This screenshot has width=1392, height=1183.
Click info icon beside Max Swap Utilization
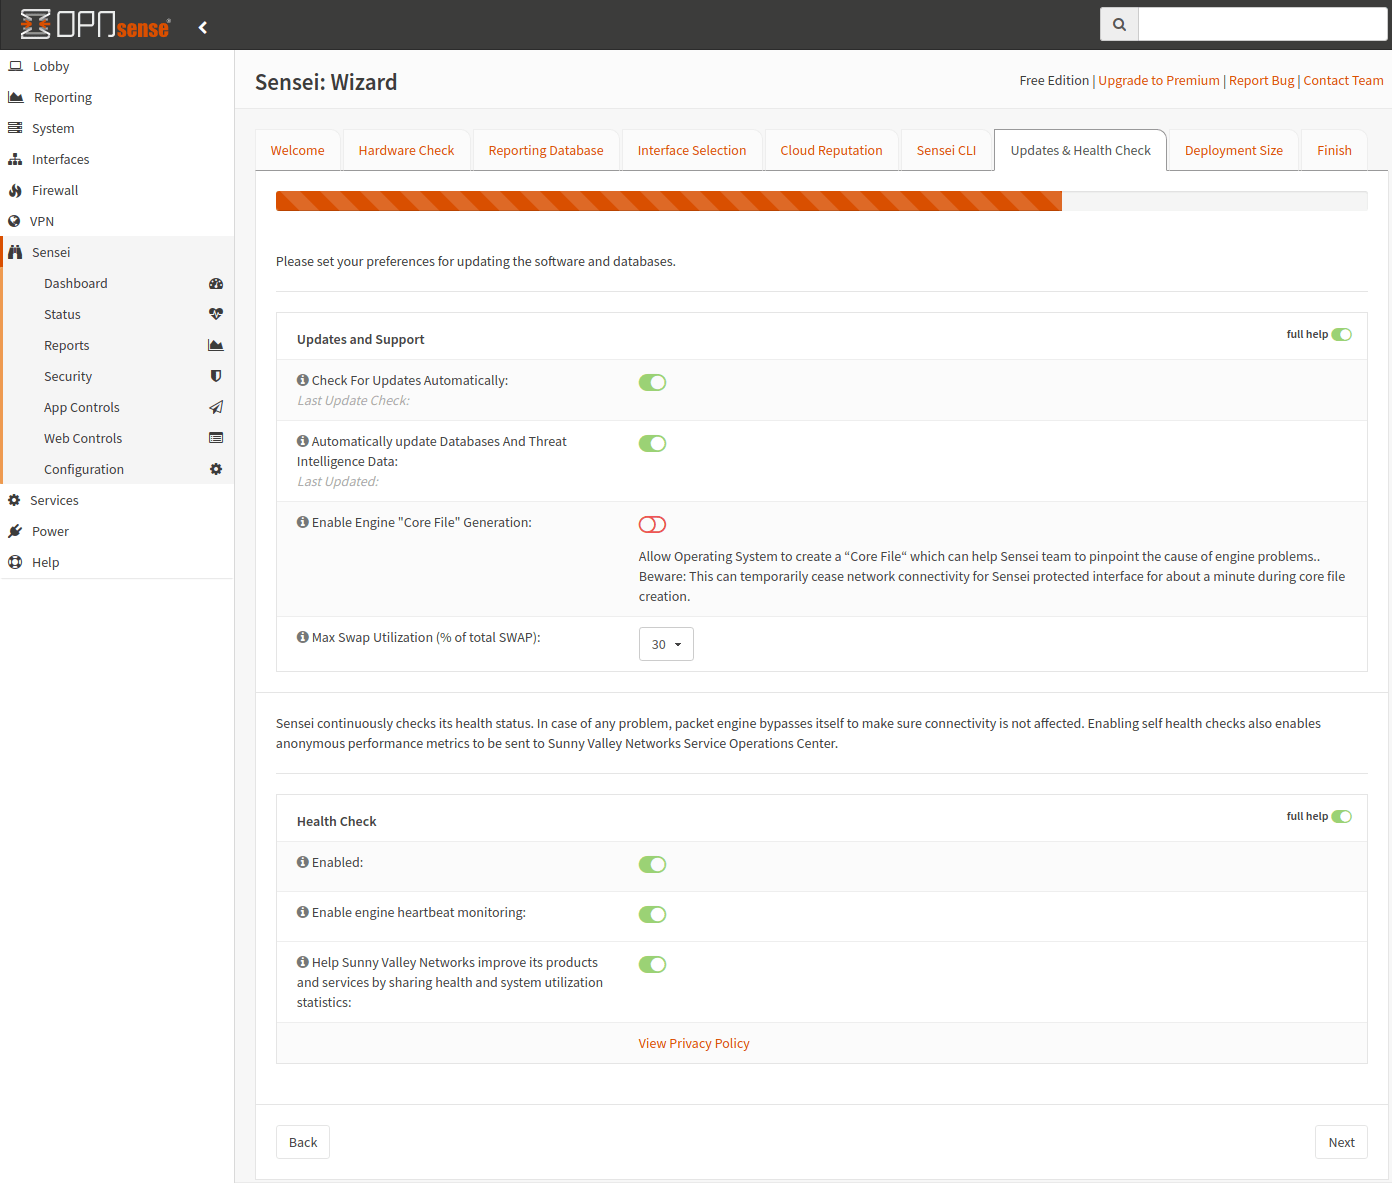tap(302, 637)
